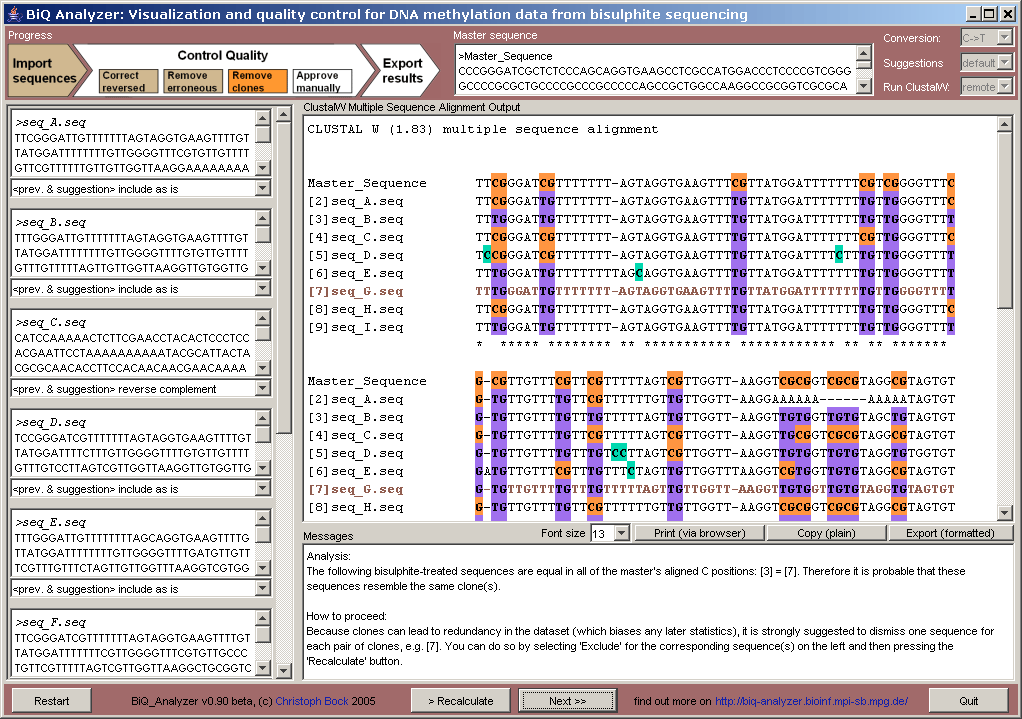Click seq_F box scroll up arrow
Screen dimensions: 1022x719
click(x=263, y=618)
